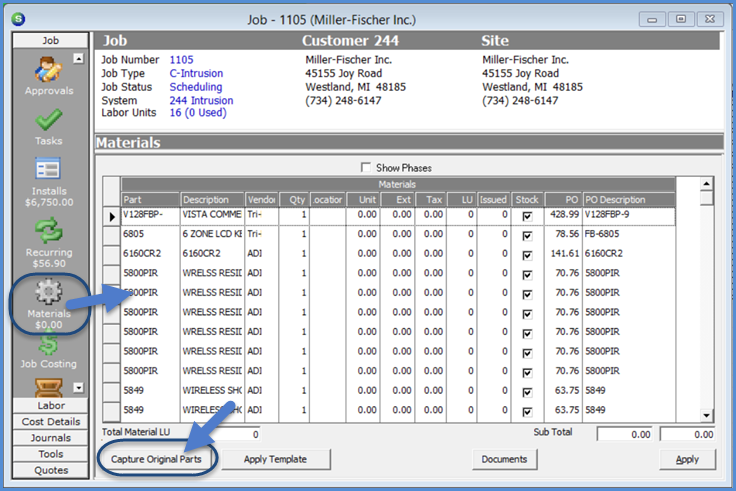Select the VISTA COMME description cell
The height and width of the screenshot is (491, 736).
212,215
